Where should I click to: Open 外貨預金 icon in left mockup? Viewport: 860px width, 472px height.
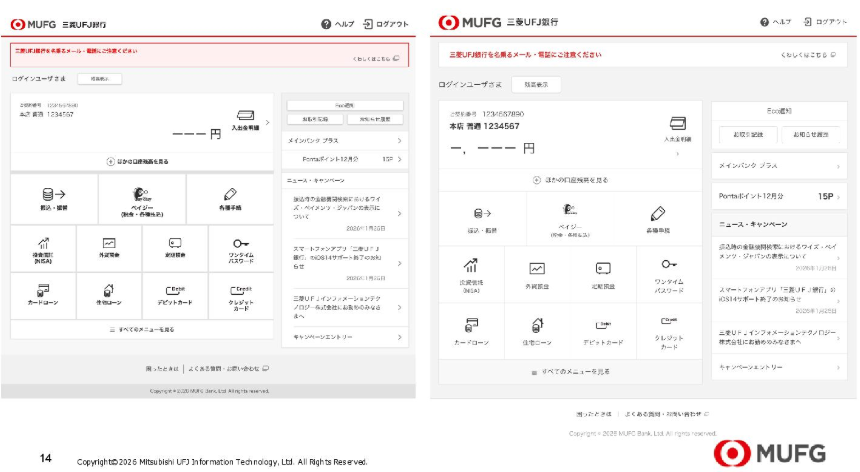pos(109,243)
